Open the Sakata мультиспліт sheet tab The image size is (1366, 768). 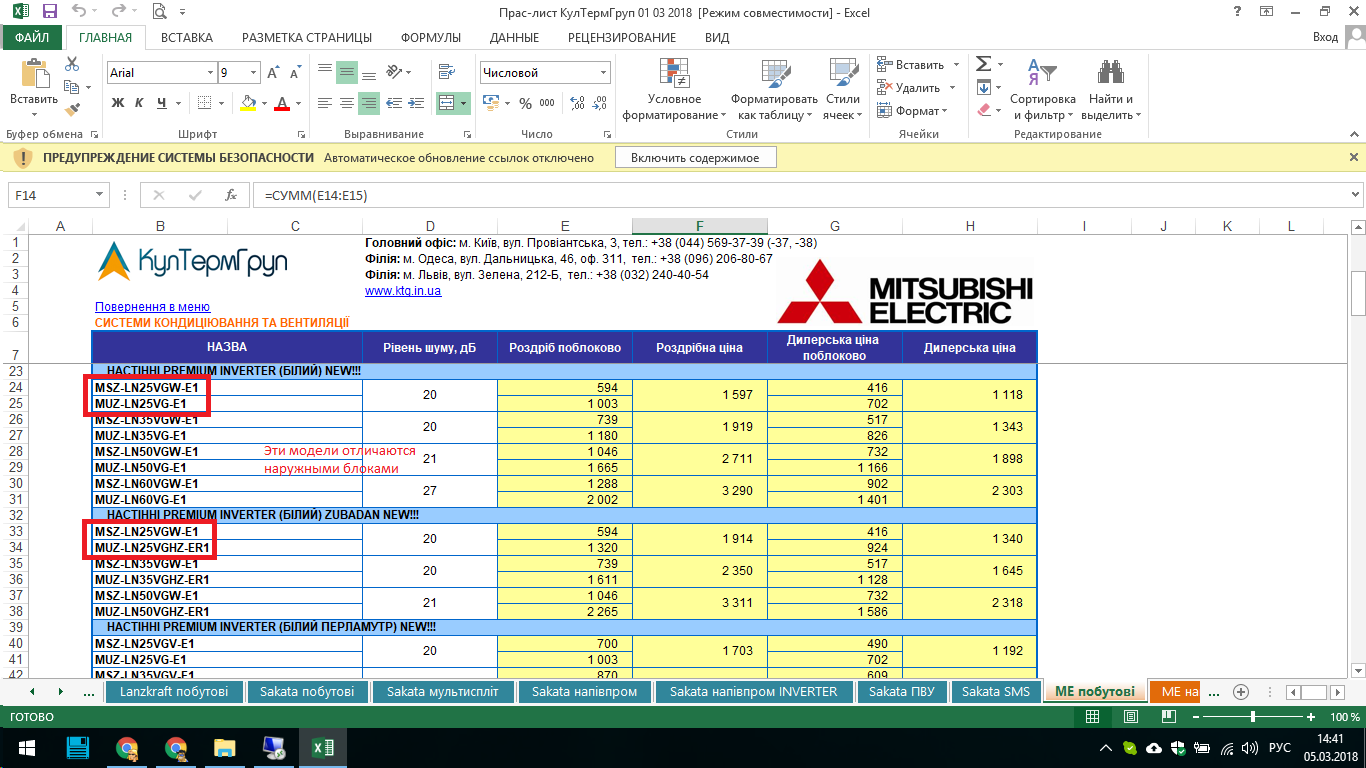tap(443, 692)
